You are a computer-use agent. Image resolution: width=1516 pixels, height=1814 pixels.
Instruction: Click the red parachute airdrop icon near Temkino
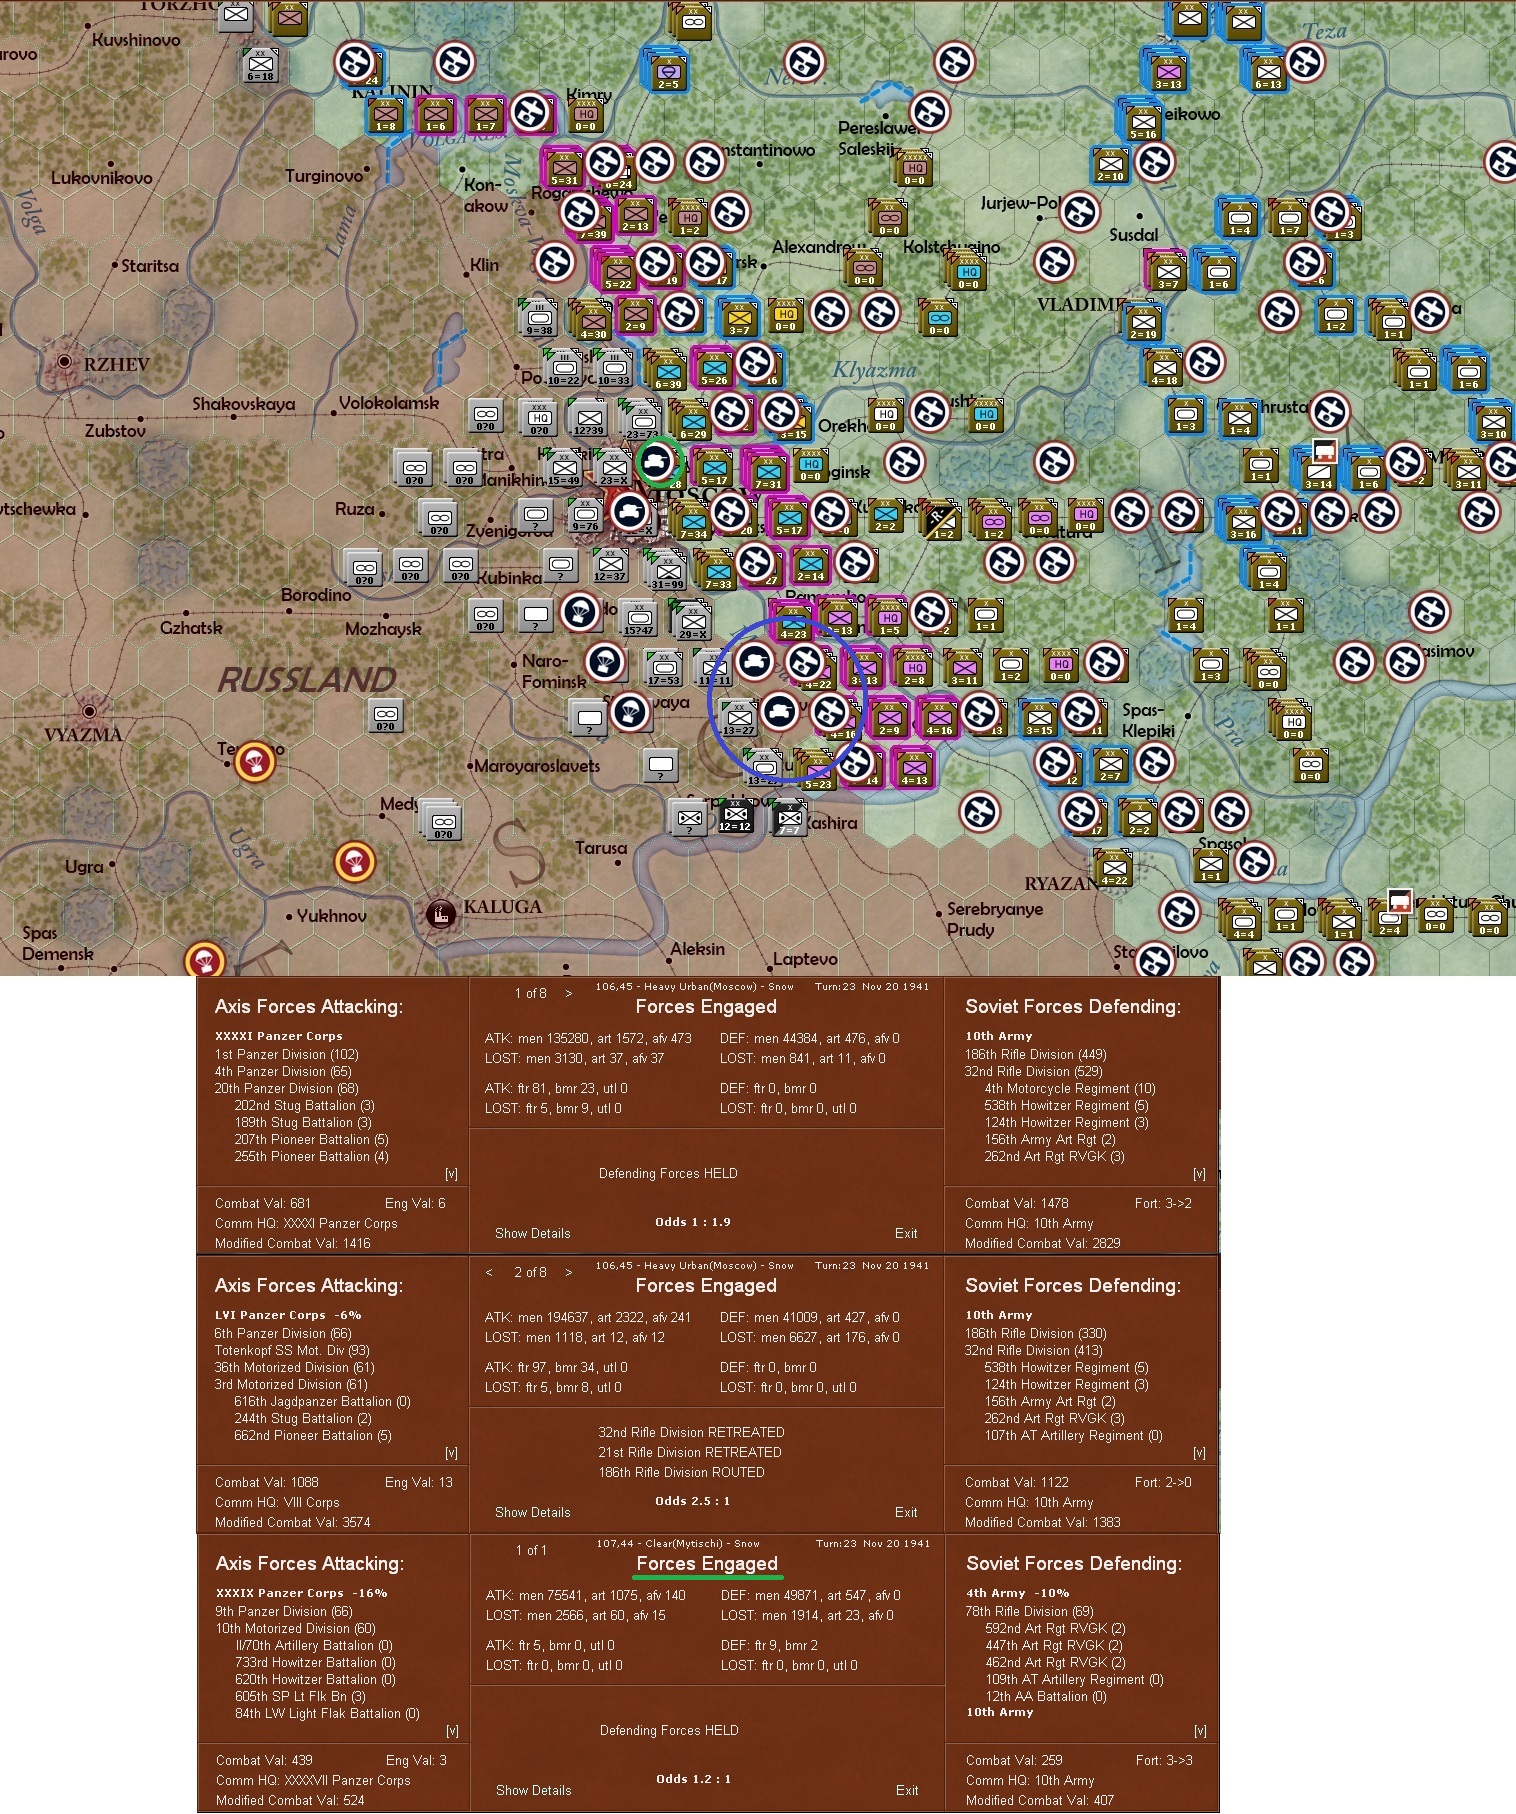(x=254, y=762)
